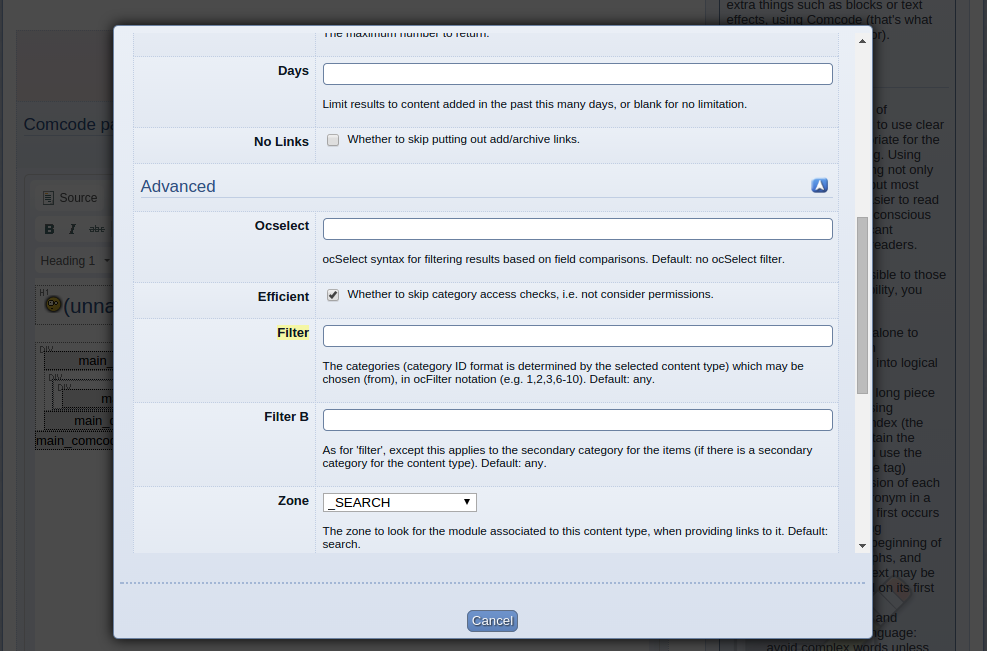This screenshot has height=651, width=987.
Task: Click into the Days input field
Action: click(577, 74)
